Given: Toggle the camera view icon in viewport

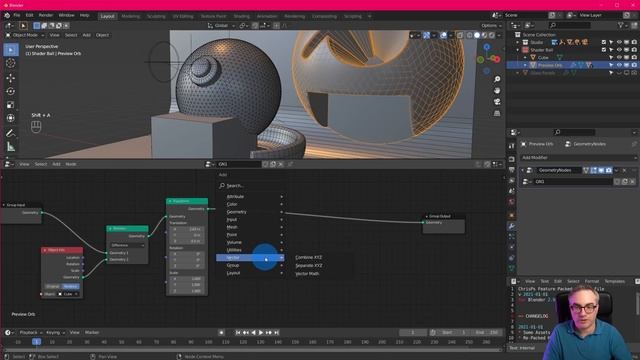Looking at the screenshot, I should pyautogui.click(x=497, y=102).
